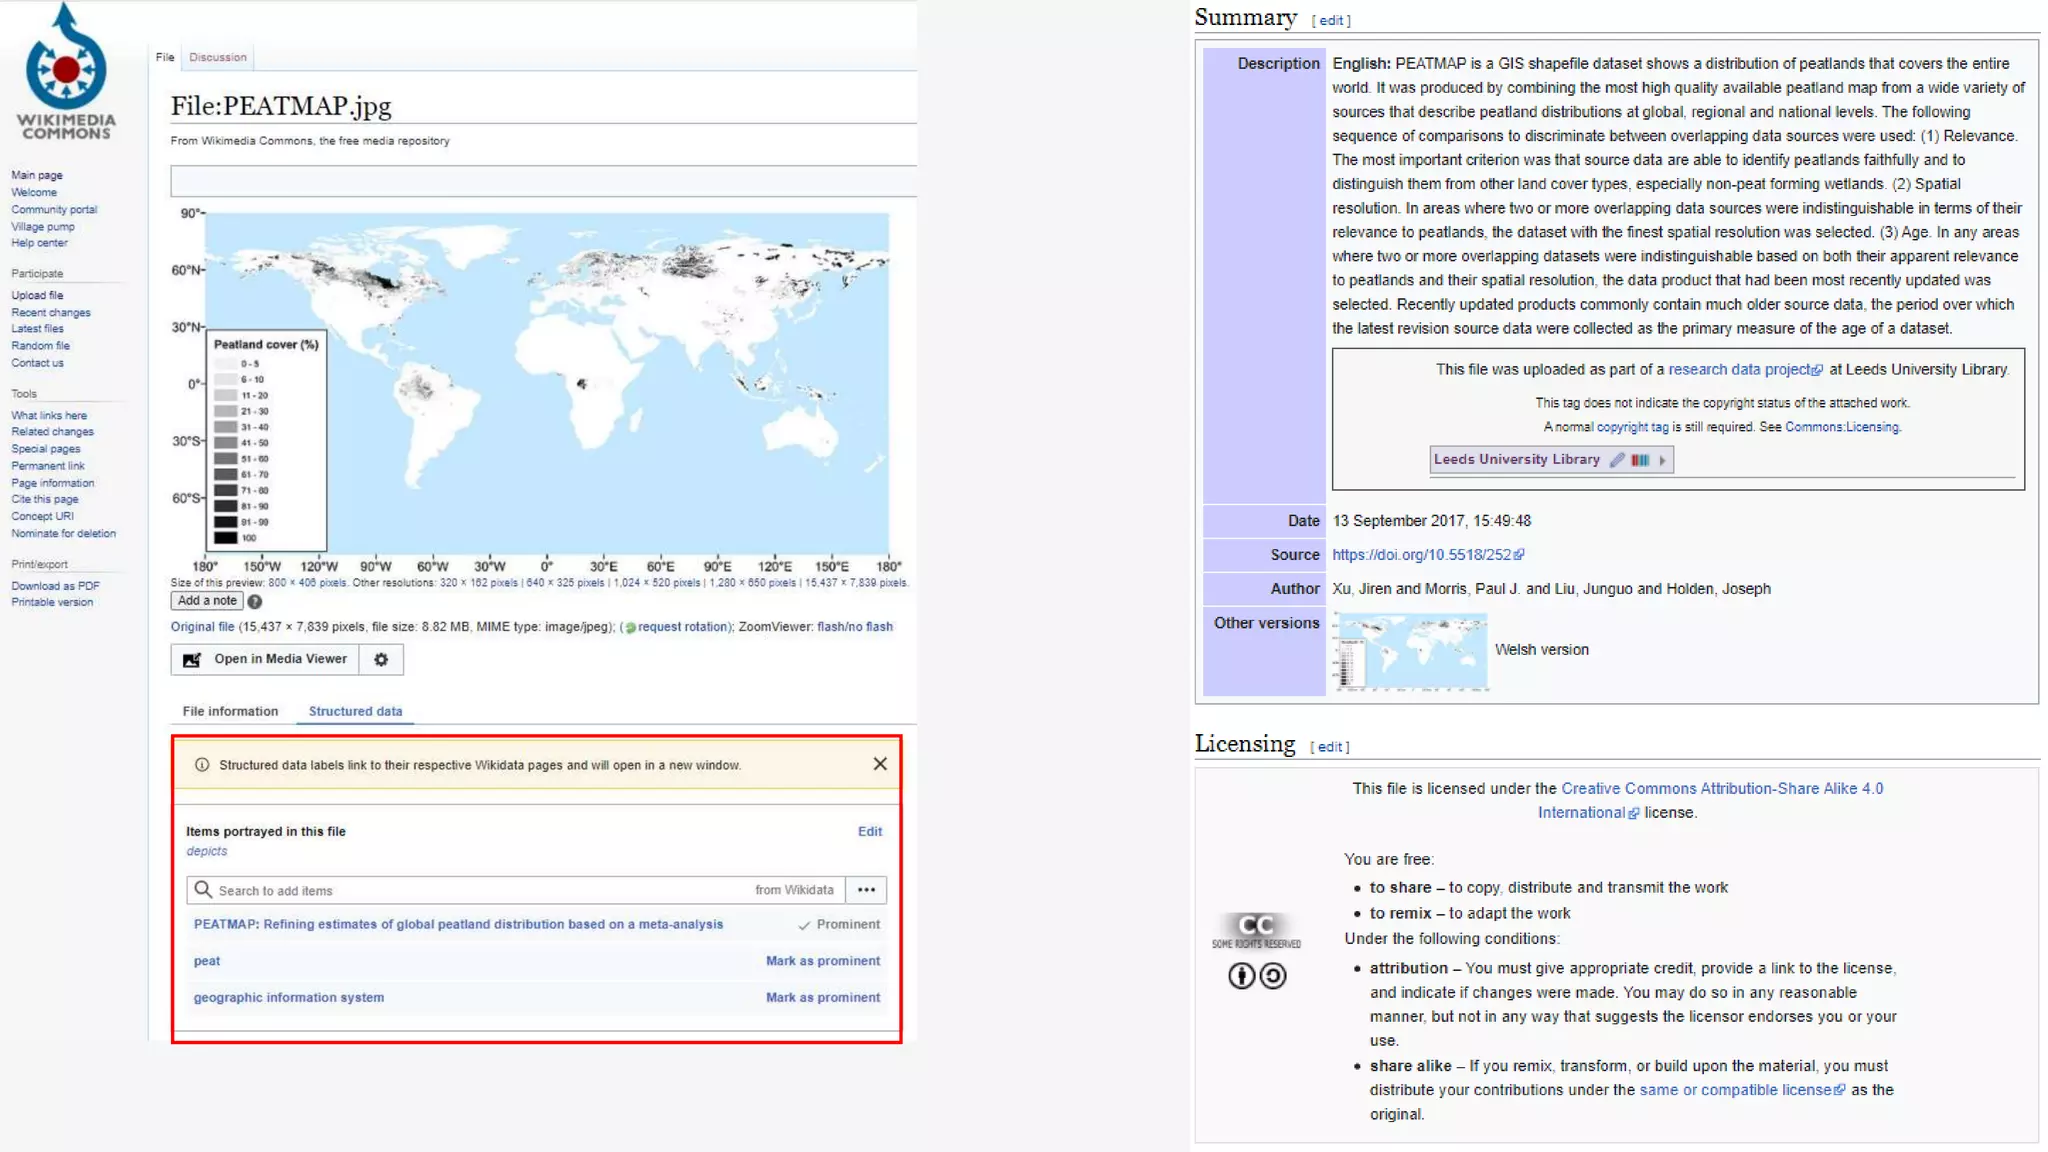Mark peat as prominent
The width and height of the screenshot is (2048, 1152).
(822, 961)
